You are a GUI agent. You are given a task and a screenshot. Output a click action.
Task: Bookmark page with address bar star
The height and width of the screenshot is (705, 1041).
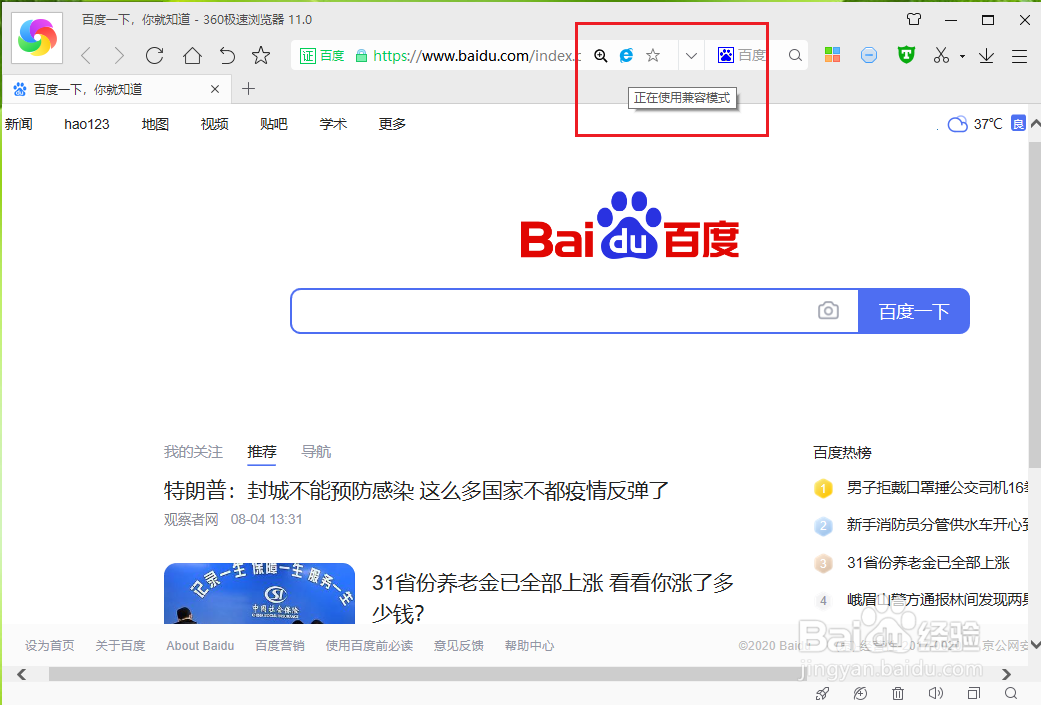tap(653, 55)
